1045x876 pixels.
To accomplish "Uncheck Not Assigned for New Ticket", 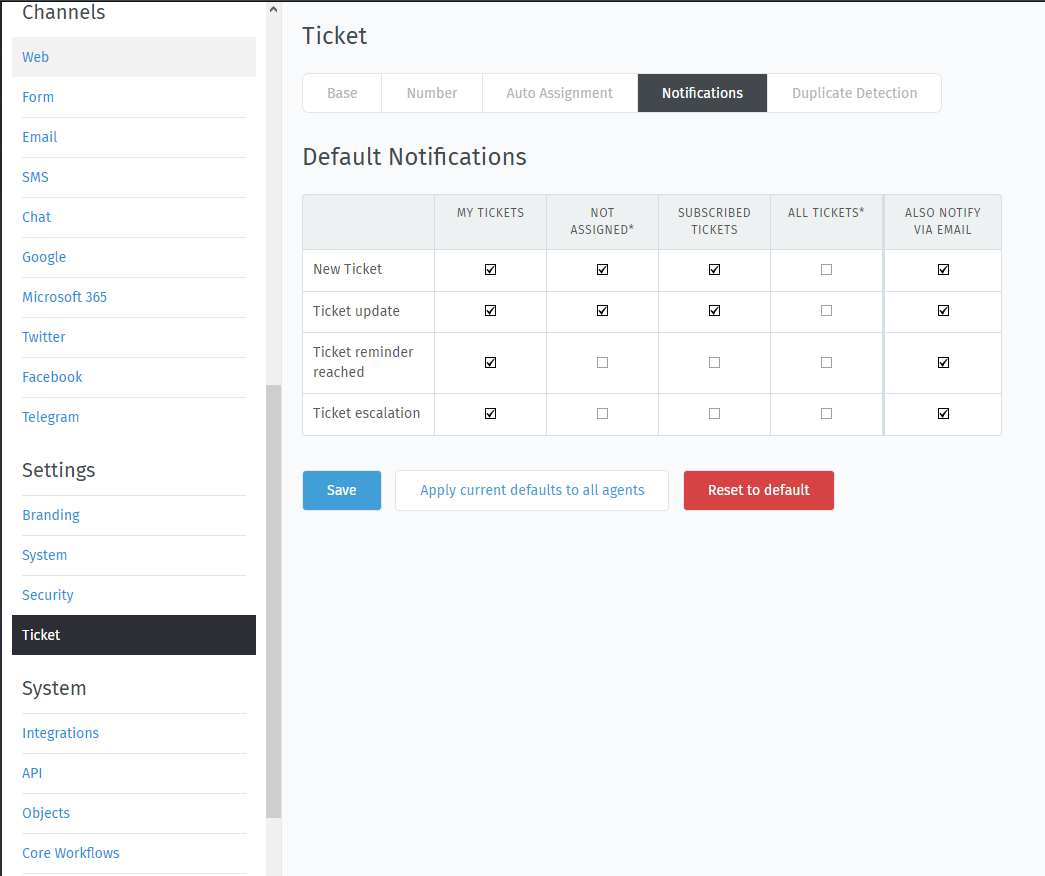I will coord(602,269).
